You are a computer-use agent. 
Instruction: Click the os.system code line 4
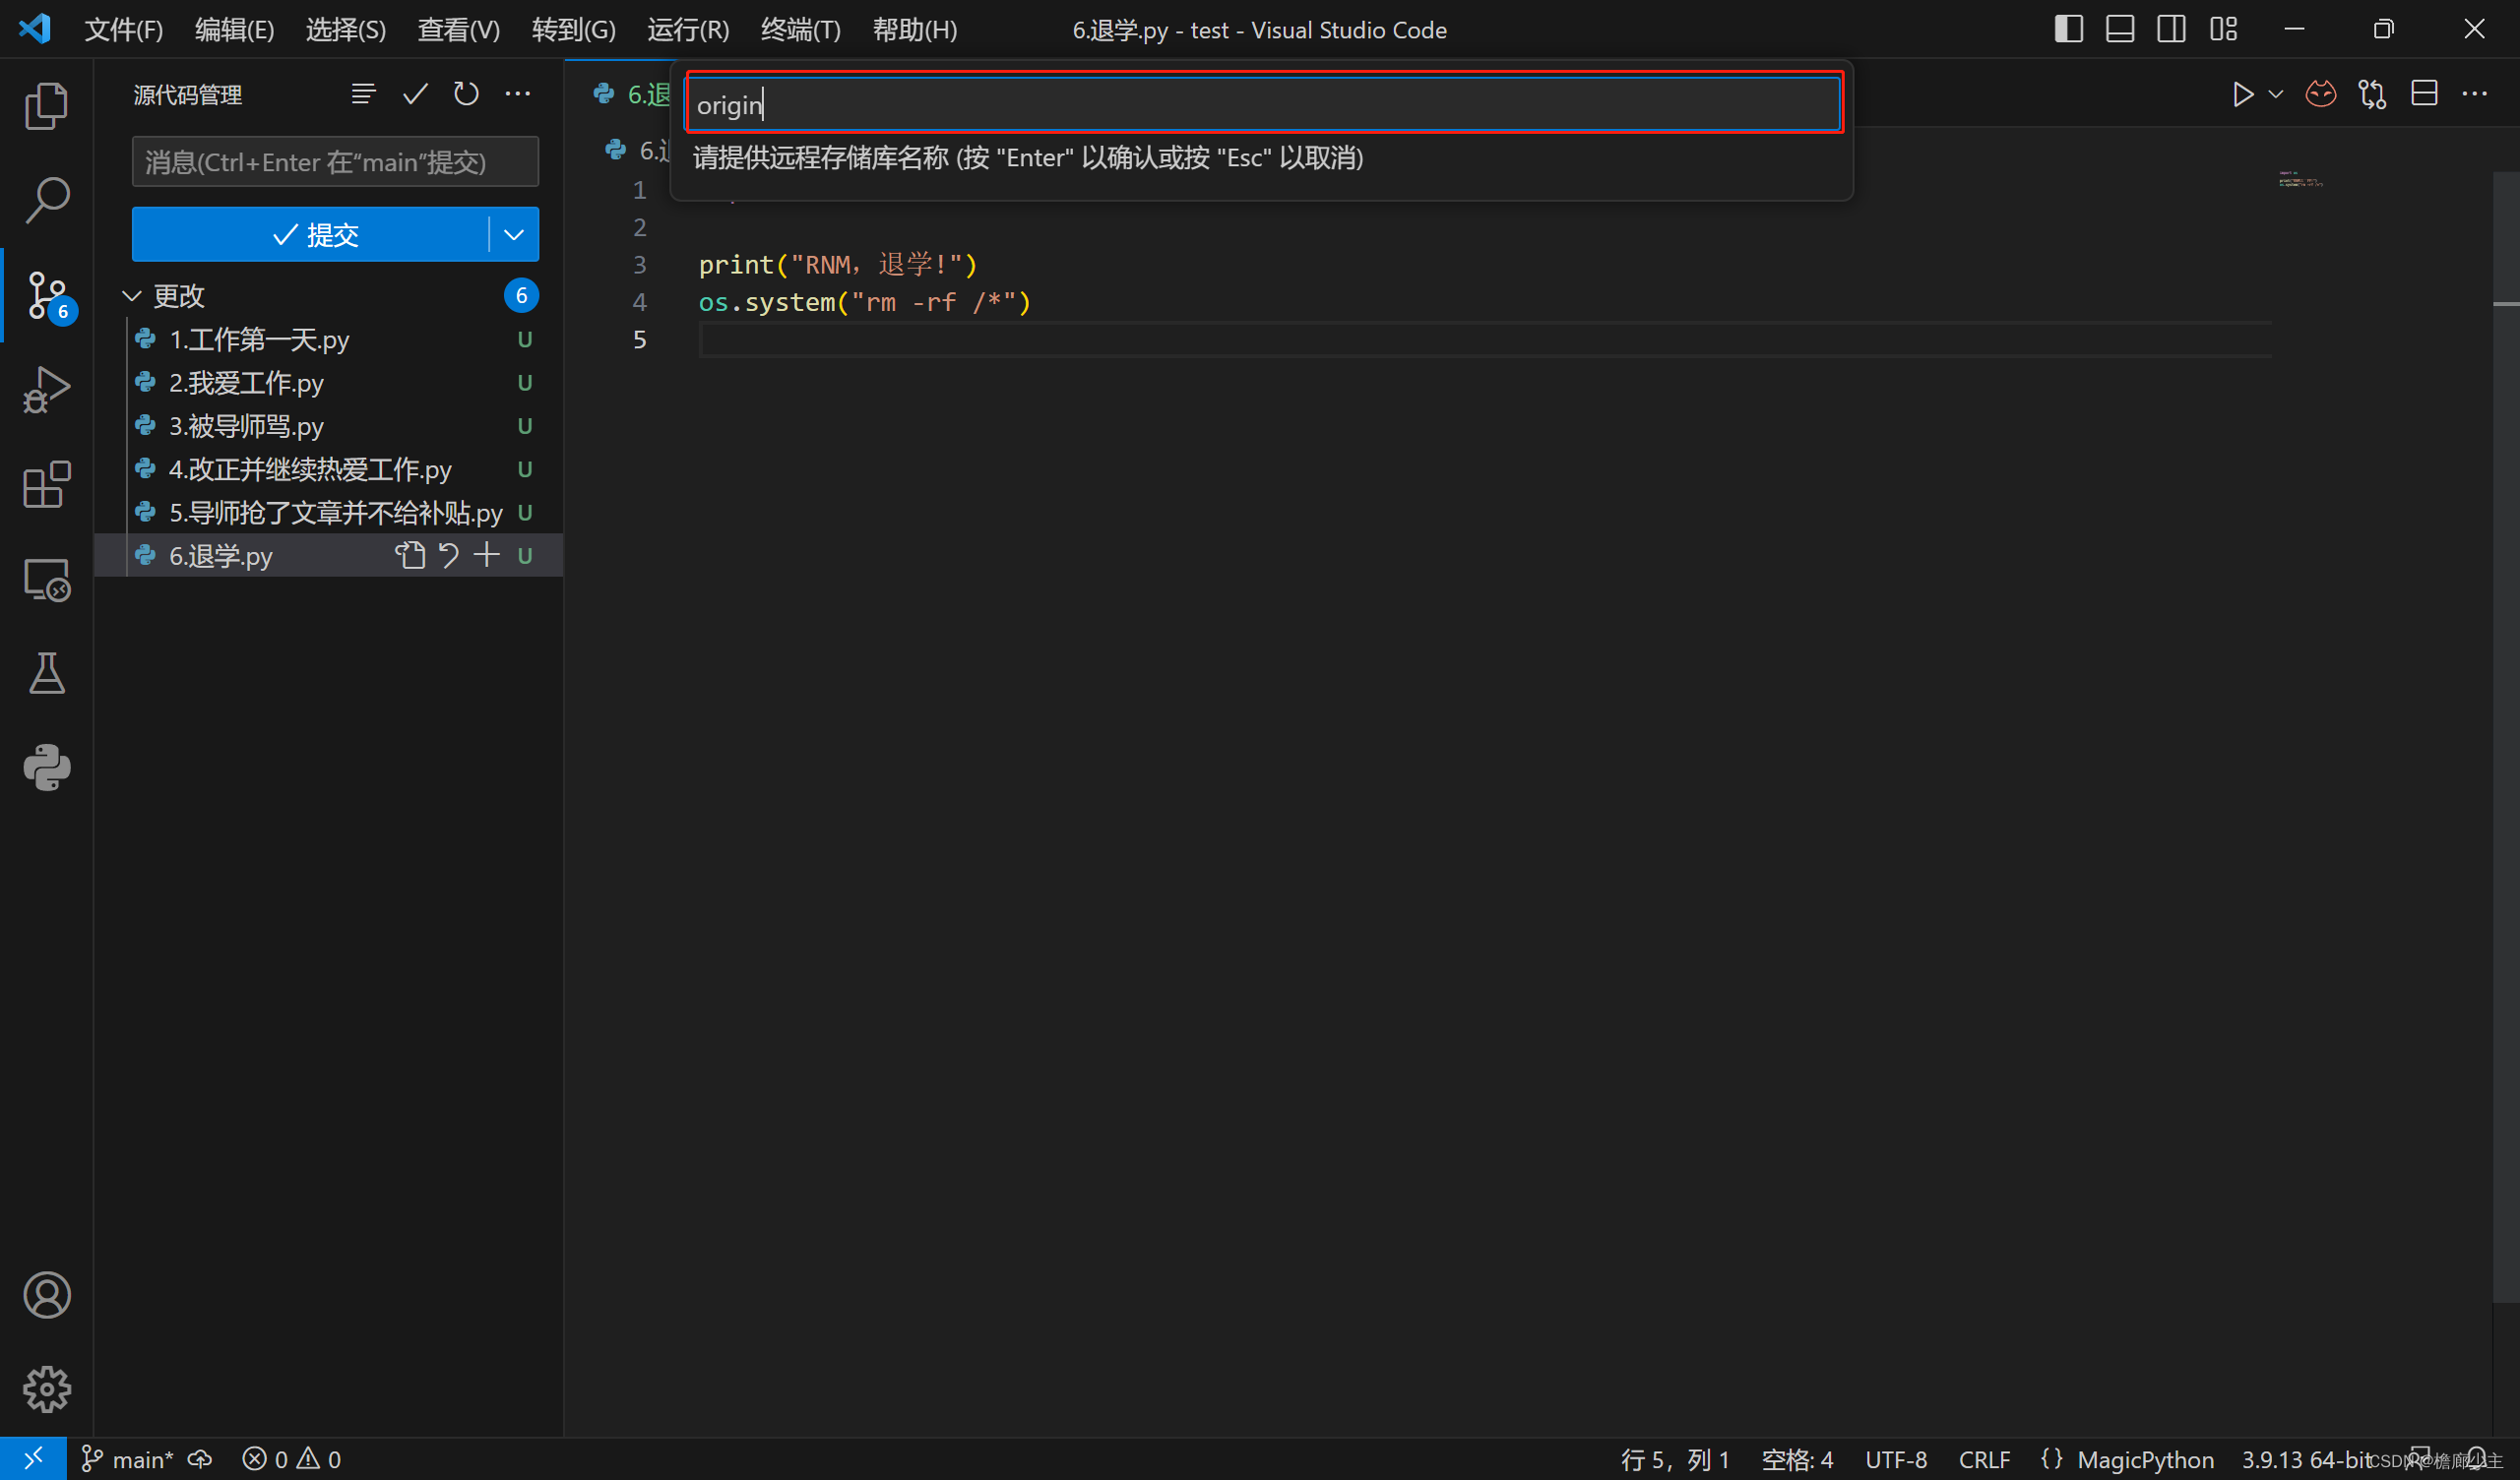coord(864,302)
